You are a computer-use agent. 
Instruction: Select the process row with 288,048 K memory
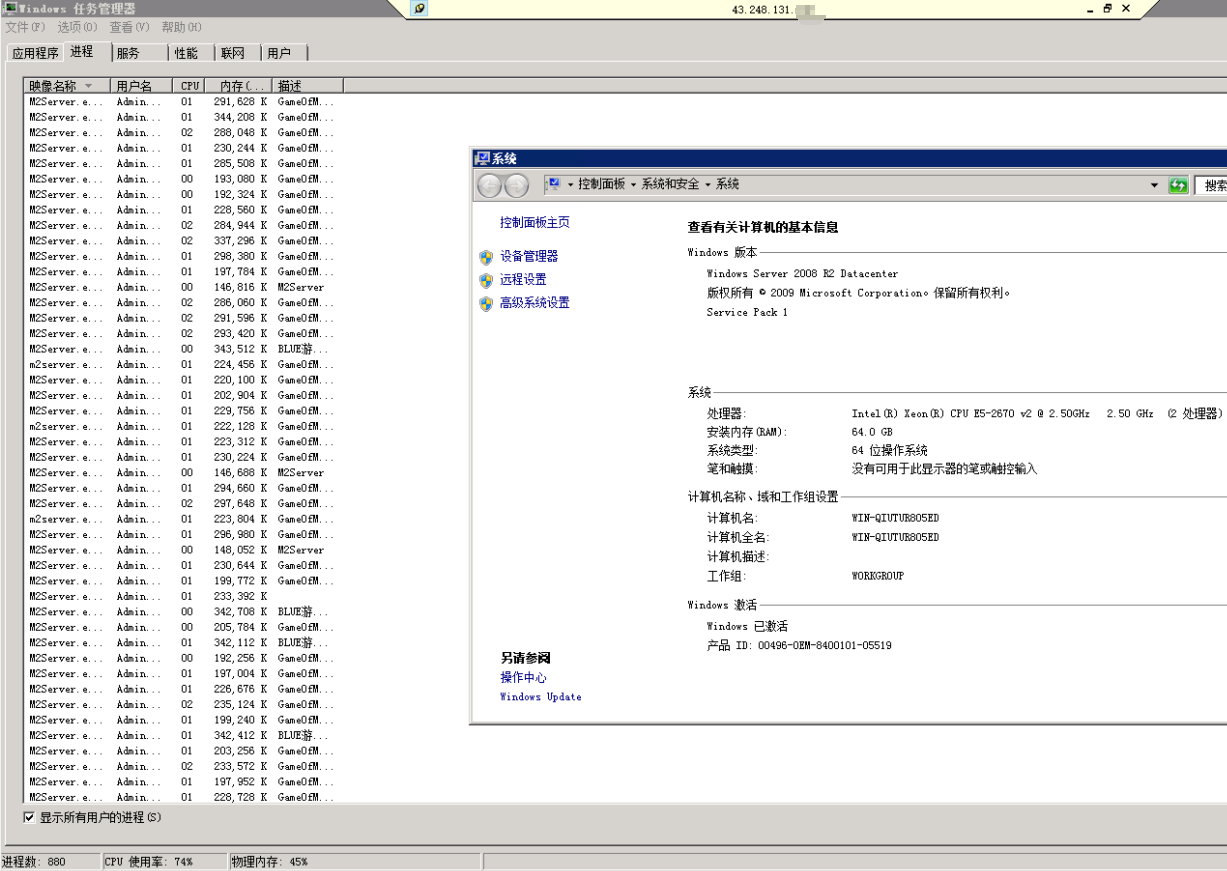[x=183, y=133]
